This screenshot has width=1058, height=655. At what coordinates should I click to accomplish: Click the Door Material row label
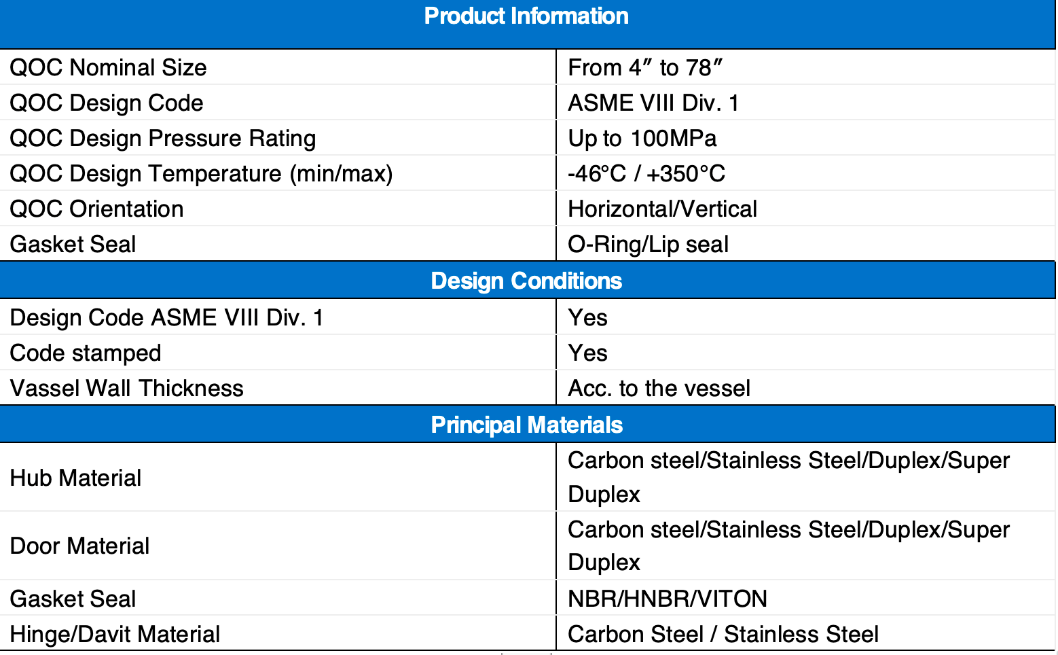80,546
